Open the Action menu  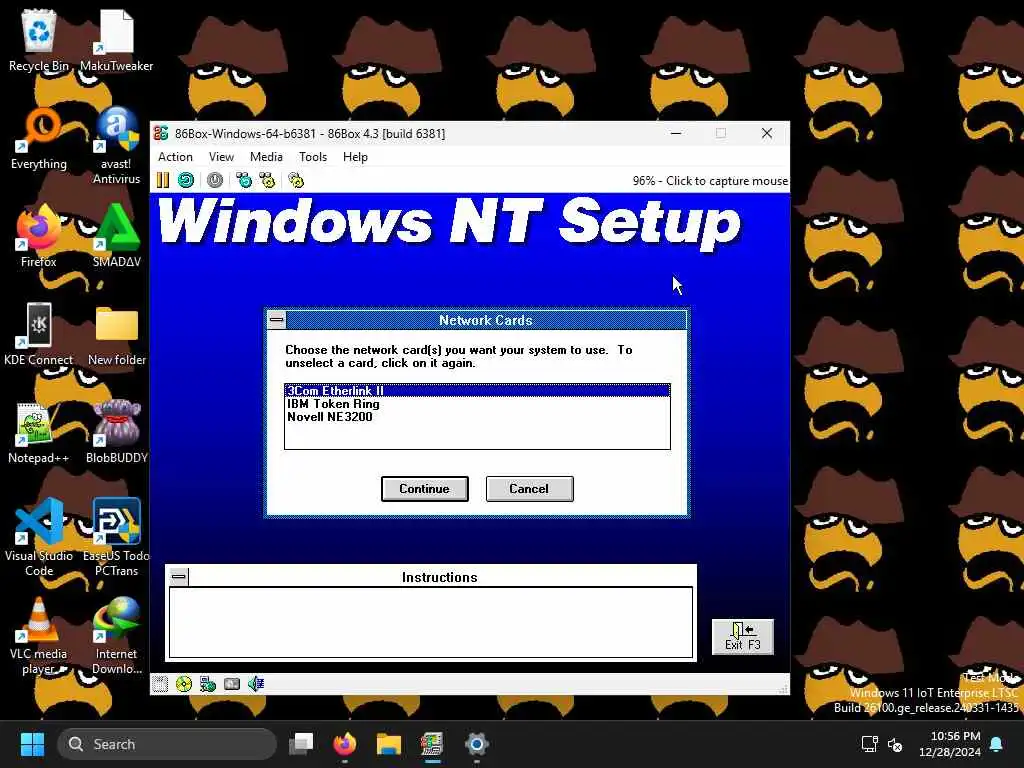point(175,157)
